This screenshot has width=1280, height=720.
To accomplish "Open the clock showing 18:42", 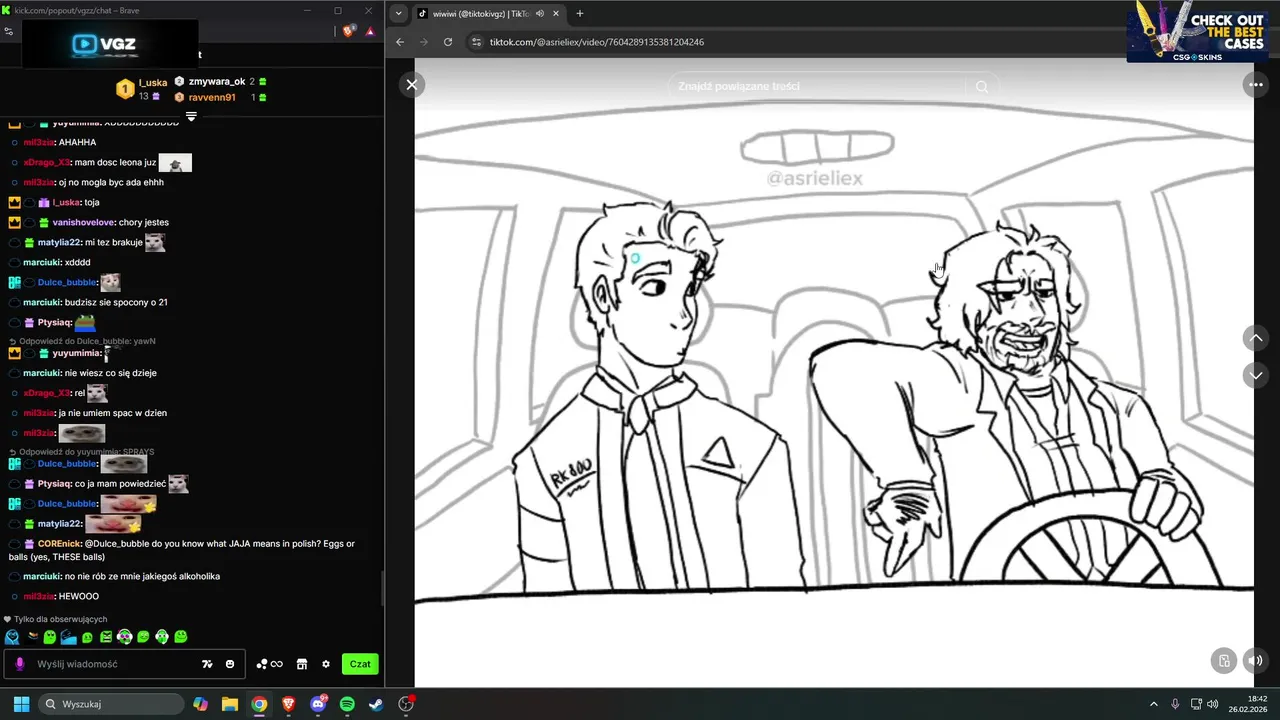I will (1249, 704).
